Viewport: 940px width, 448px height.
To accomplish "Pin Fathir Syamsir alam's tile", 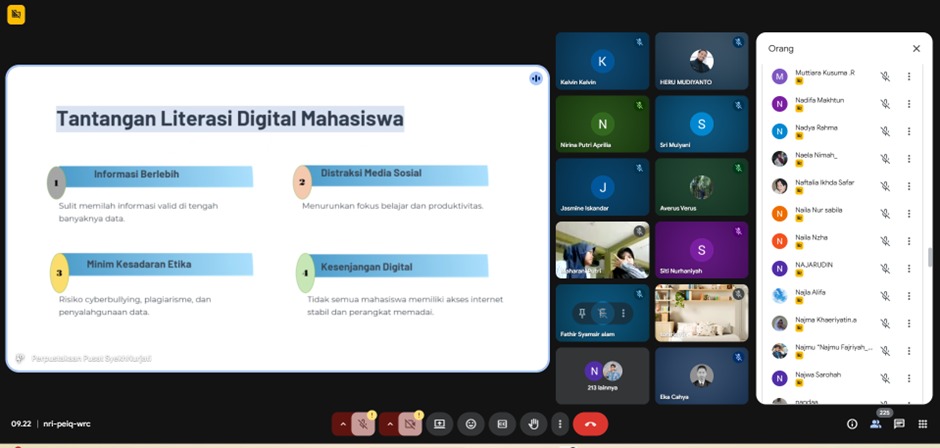I will click(x=581, y=313).
